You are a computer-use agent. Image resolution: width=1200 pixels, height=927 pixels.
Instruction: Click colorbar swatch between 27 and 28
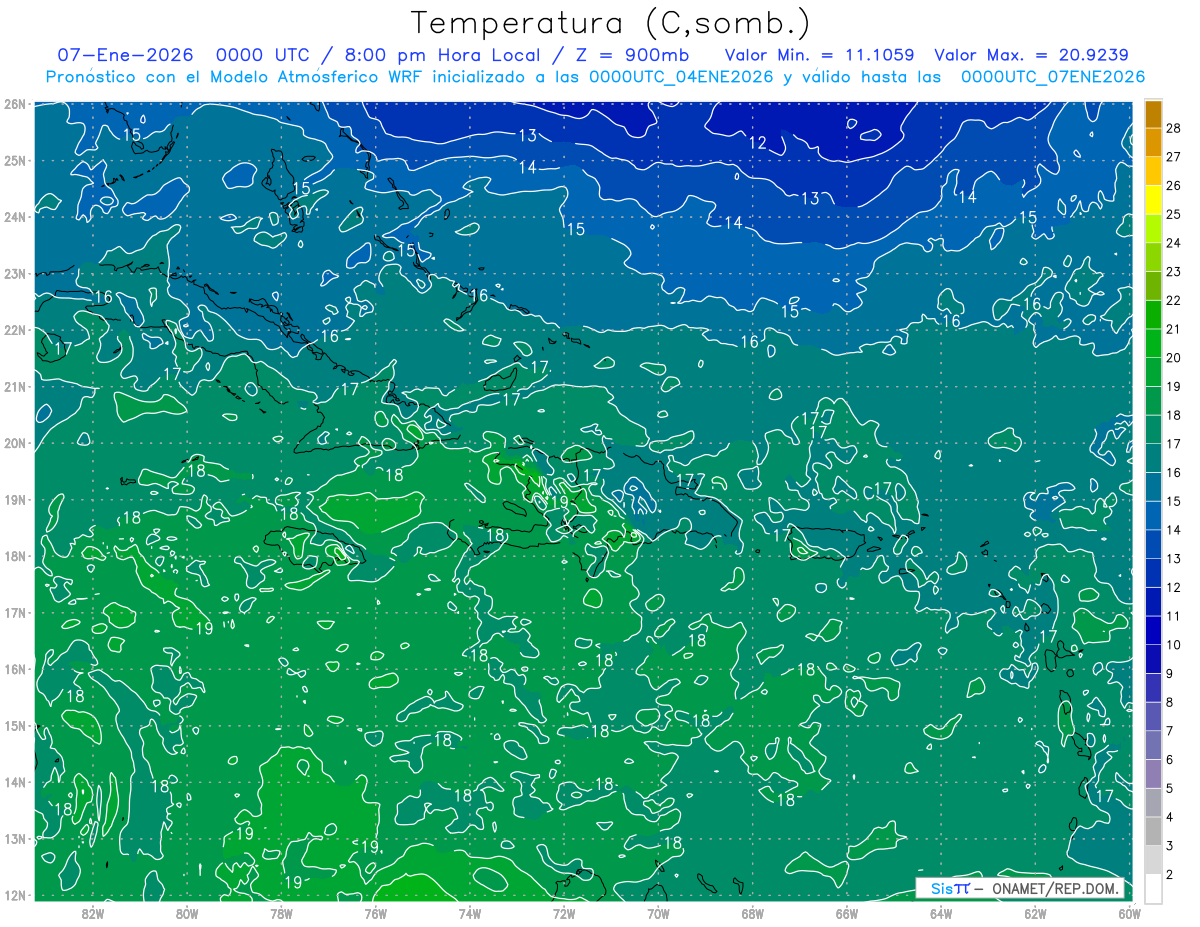tap(1153, 142)
